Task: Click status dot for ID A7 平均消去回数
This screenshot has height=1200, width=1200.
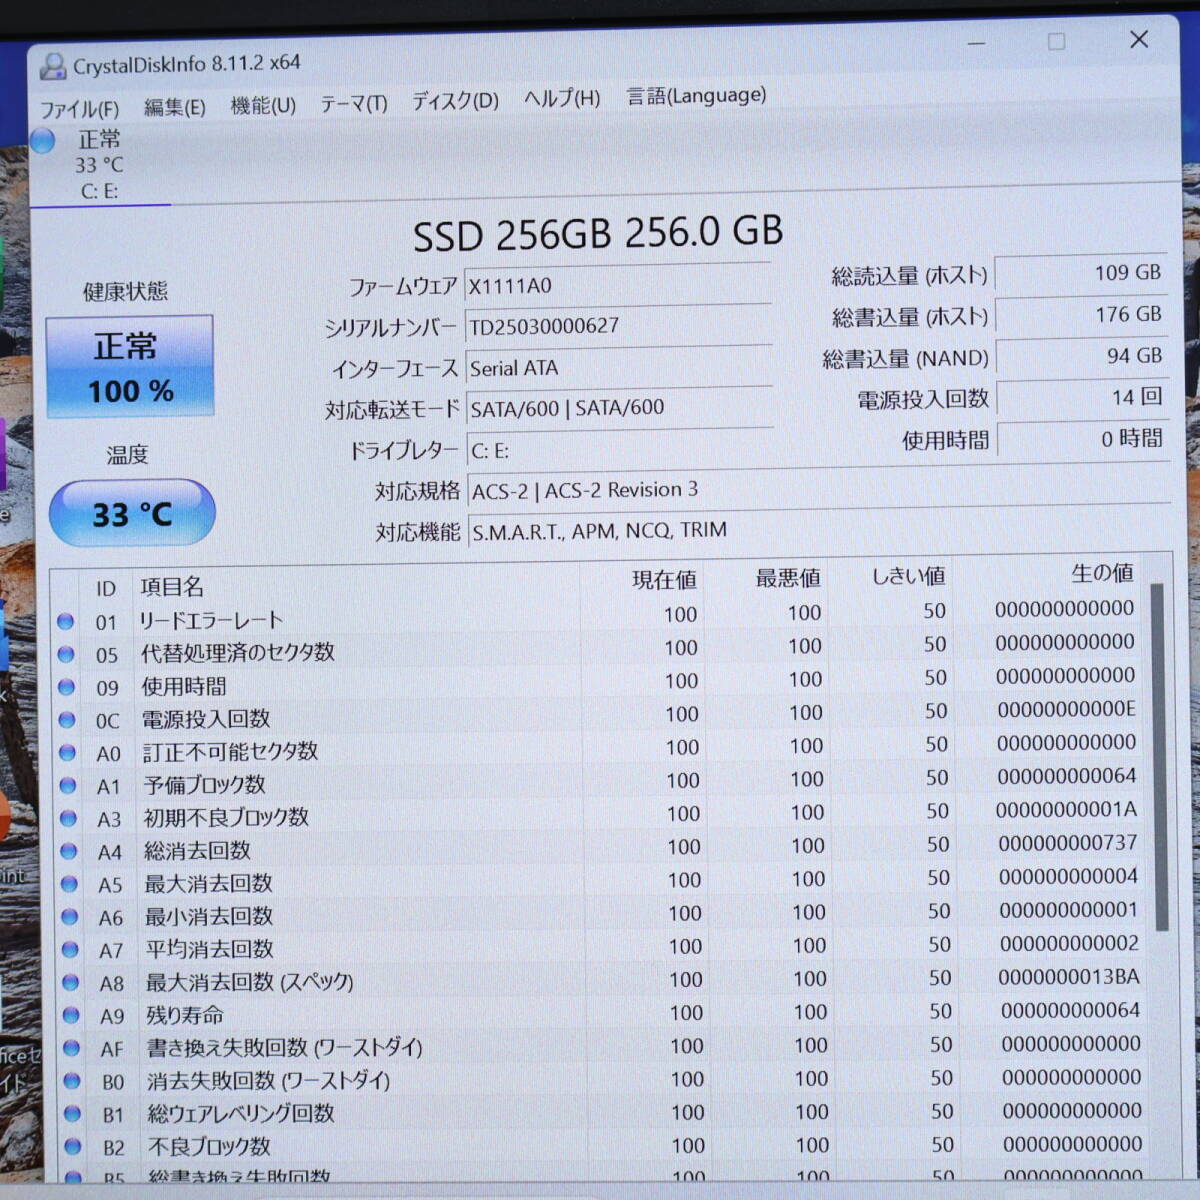Action: (70, 950)
